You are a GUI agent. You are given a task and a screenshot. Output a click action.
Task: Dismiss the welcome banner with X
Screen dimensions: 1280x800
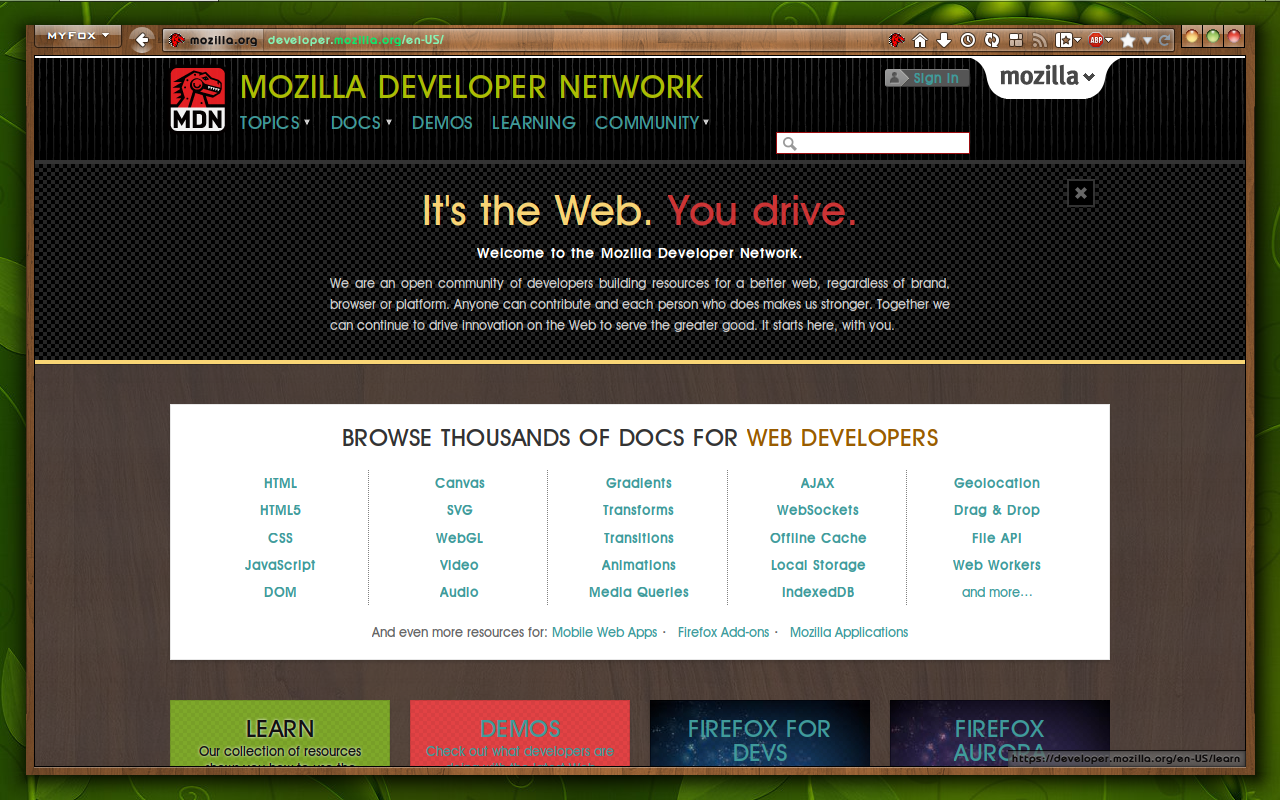[x=1080, y=193]
